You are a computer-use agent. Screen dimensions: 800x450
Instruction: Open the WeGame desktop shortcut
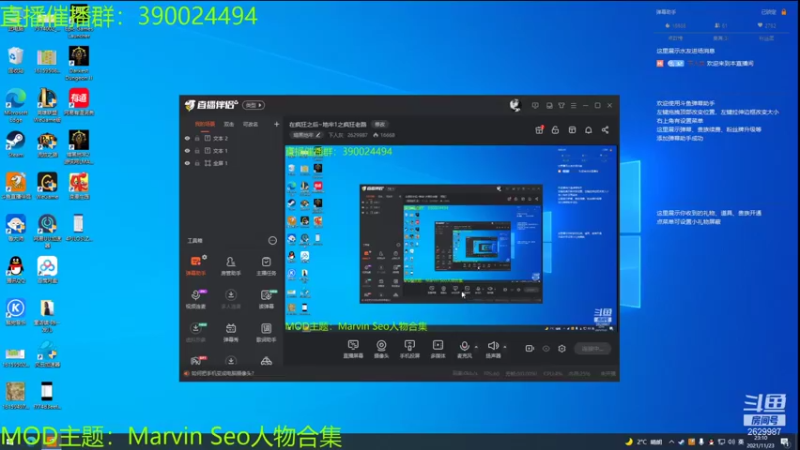coord(47,186)
